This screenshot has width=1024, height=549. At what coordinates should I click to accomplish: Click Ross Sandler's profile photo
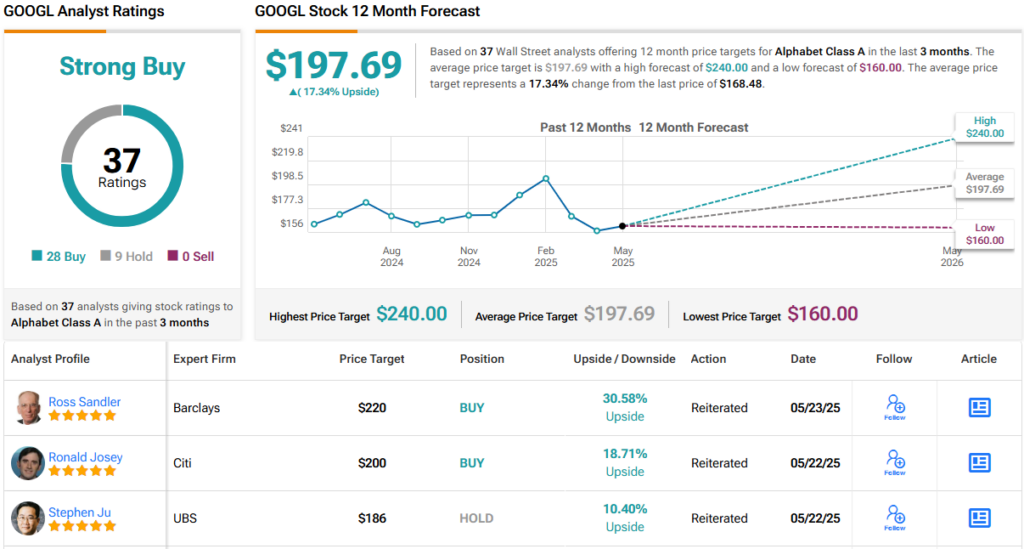tap(27, 408)
